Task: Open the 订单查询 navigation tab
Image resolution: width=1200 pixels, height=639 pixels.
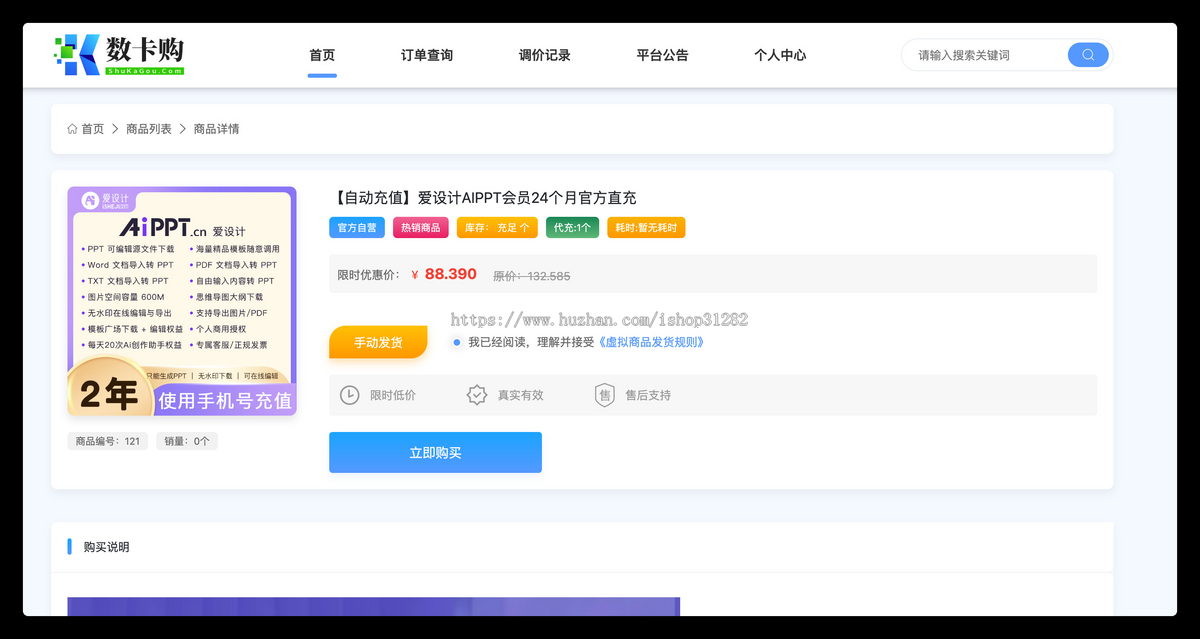Action: point(427,55)
